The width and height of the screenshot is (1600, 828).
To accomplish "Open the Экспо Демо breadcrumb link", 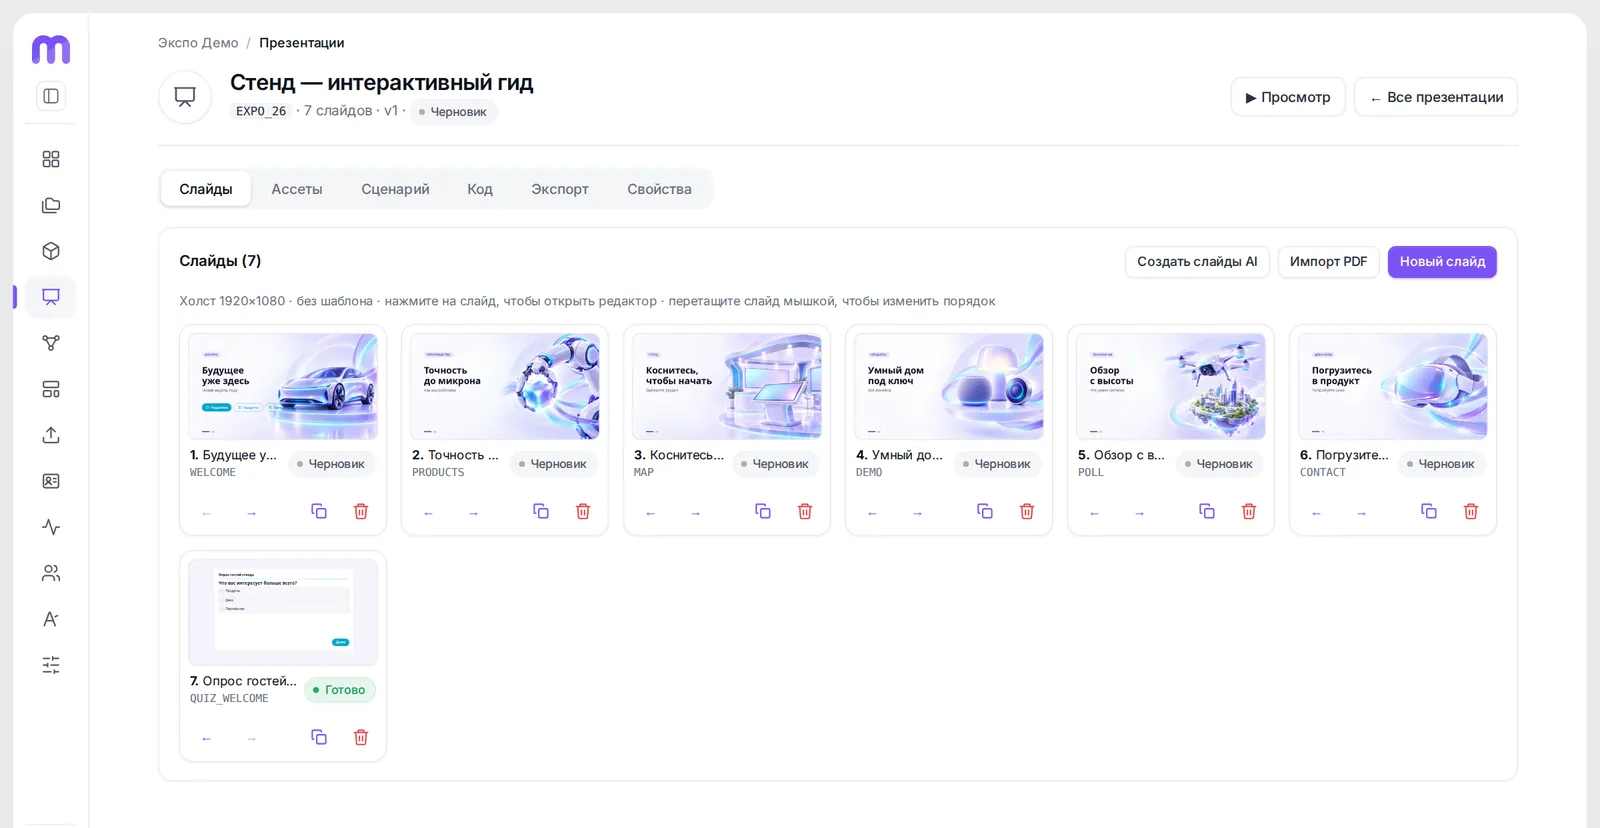I will (x=198, y=43).
